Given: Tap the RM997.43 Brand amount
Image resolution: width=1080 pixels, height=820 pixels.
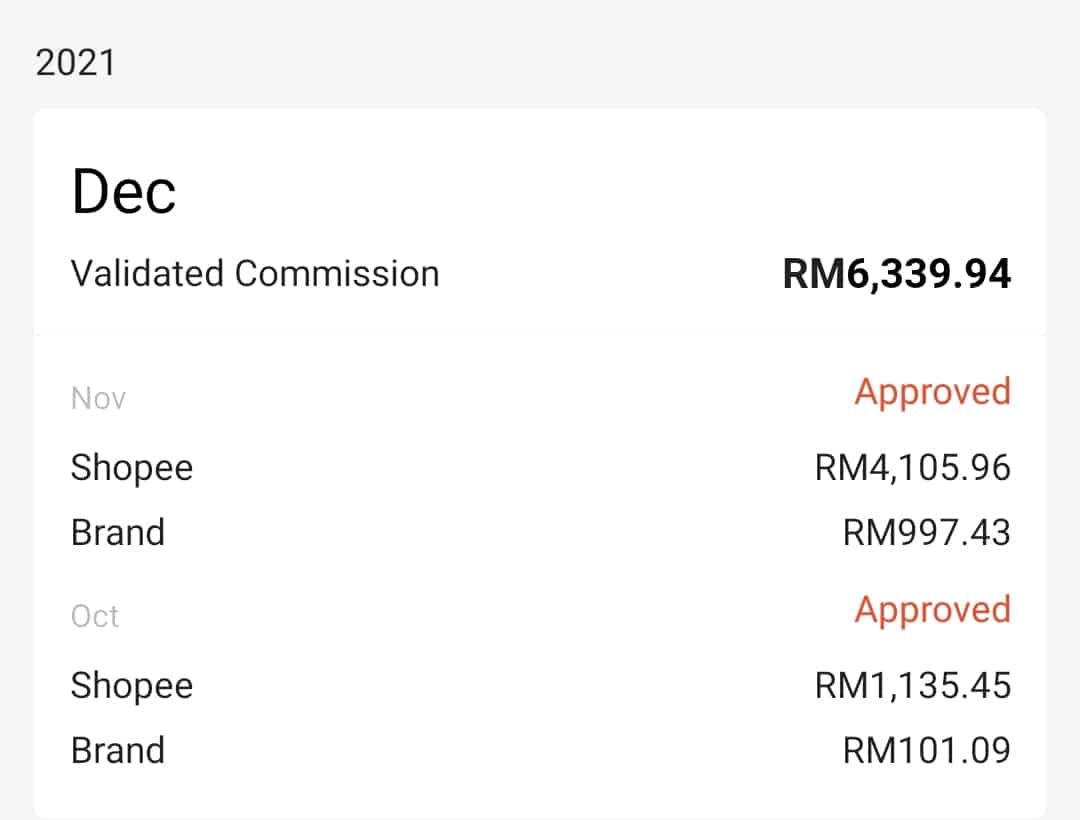Looking at the screenshot, I should 927,532.
